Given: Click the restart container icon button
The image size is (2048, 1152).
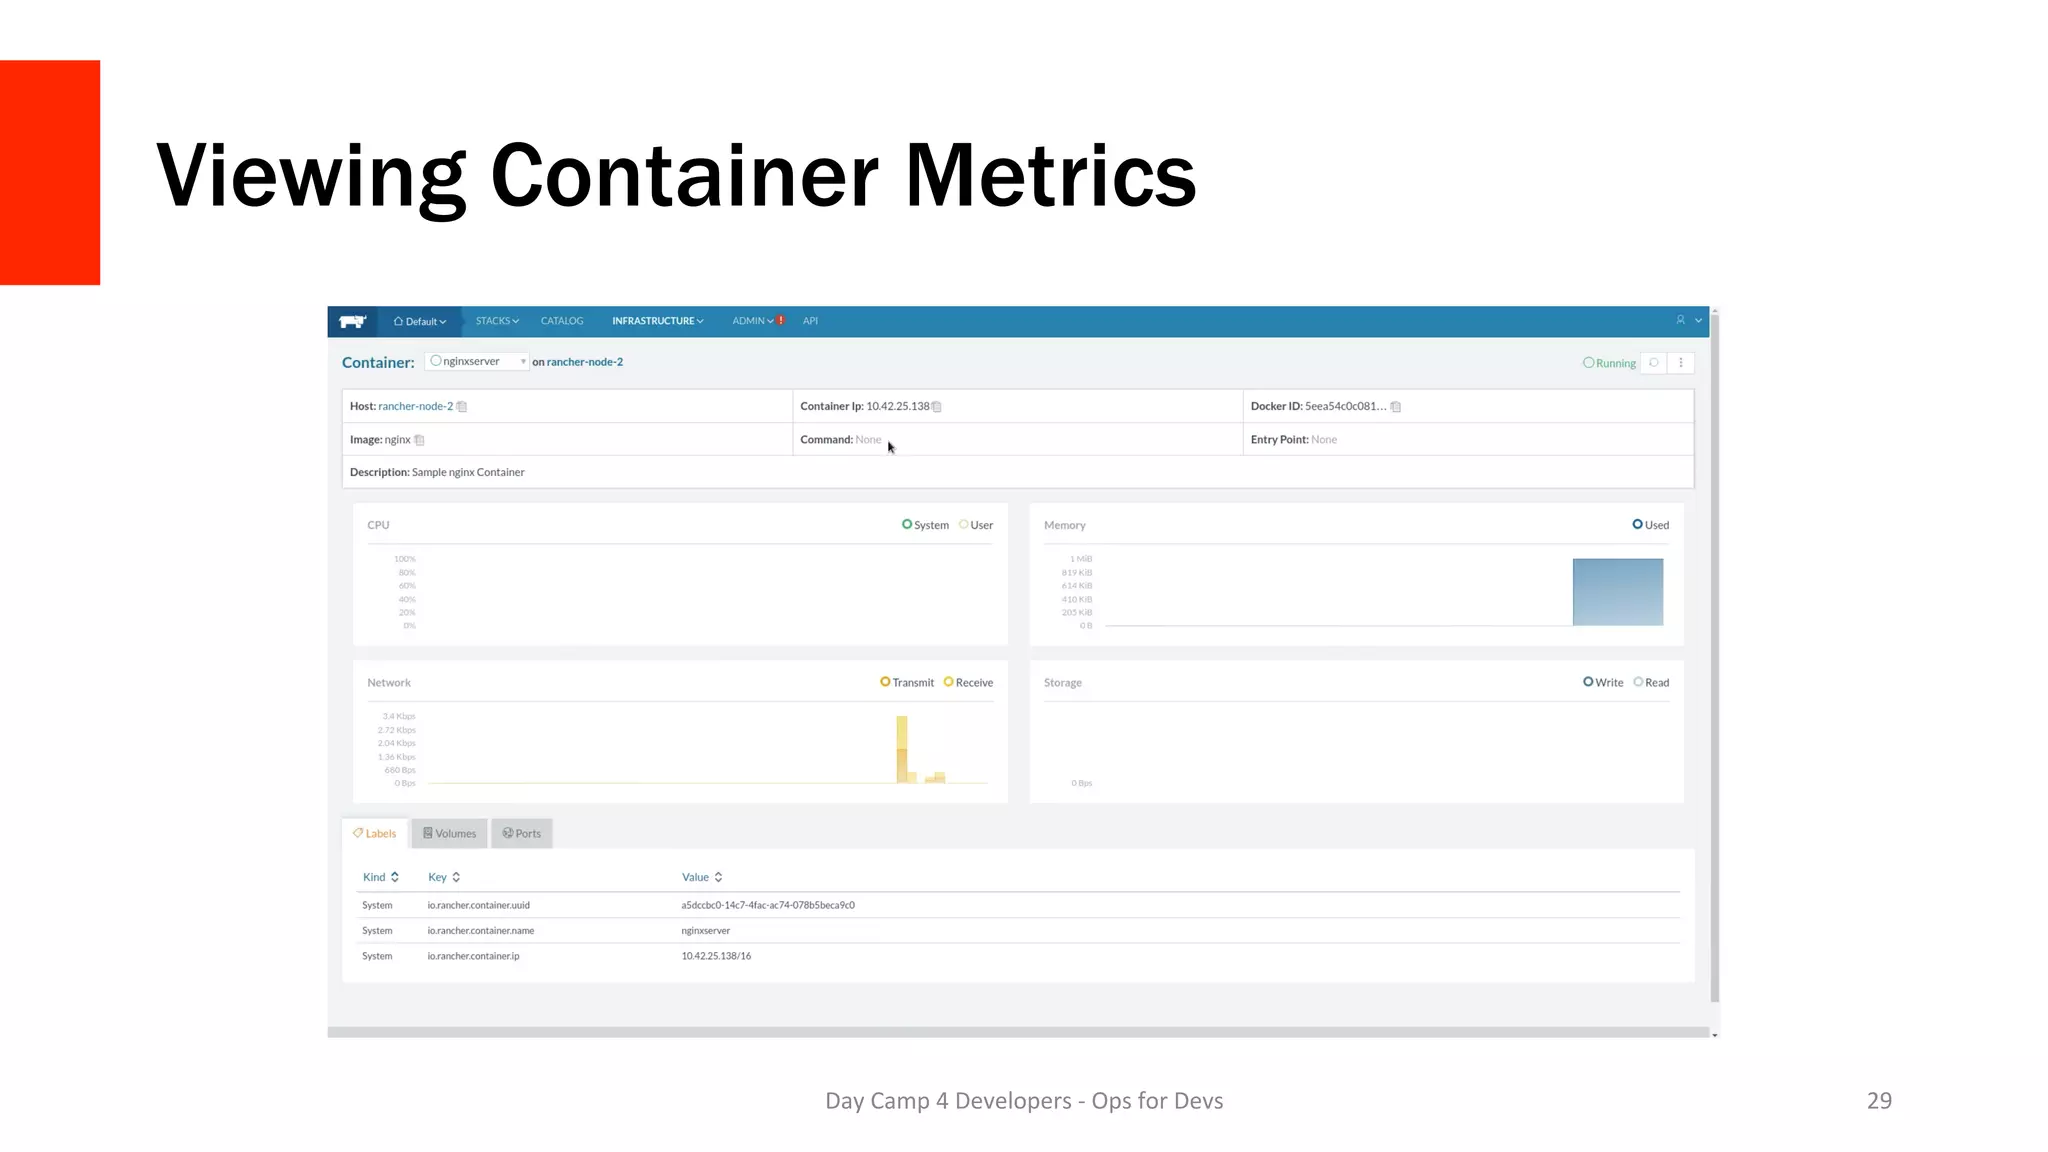Looking at the screenshot, I should coord(1654,363).
